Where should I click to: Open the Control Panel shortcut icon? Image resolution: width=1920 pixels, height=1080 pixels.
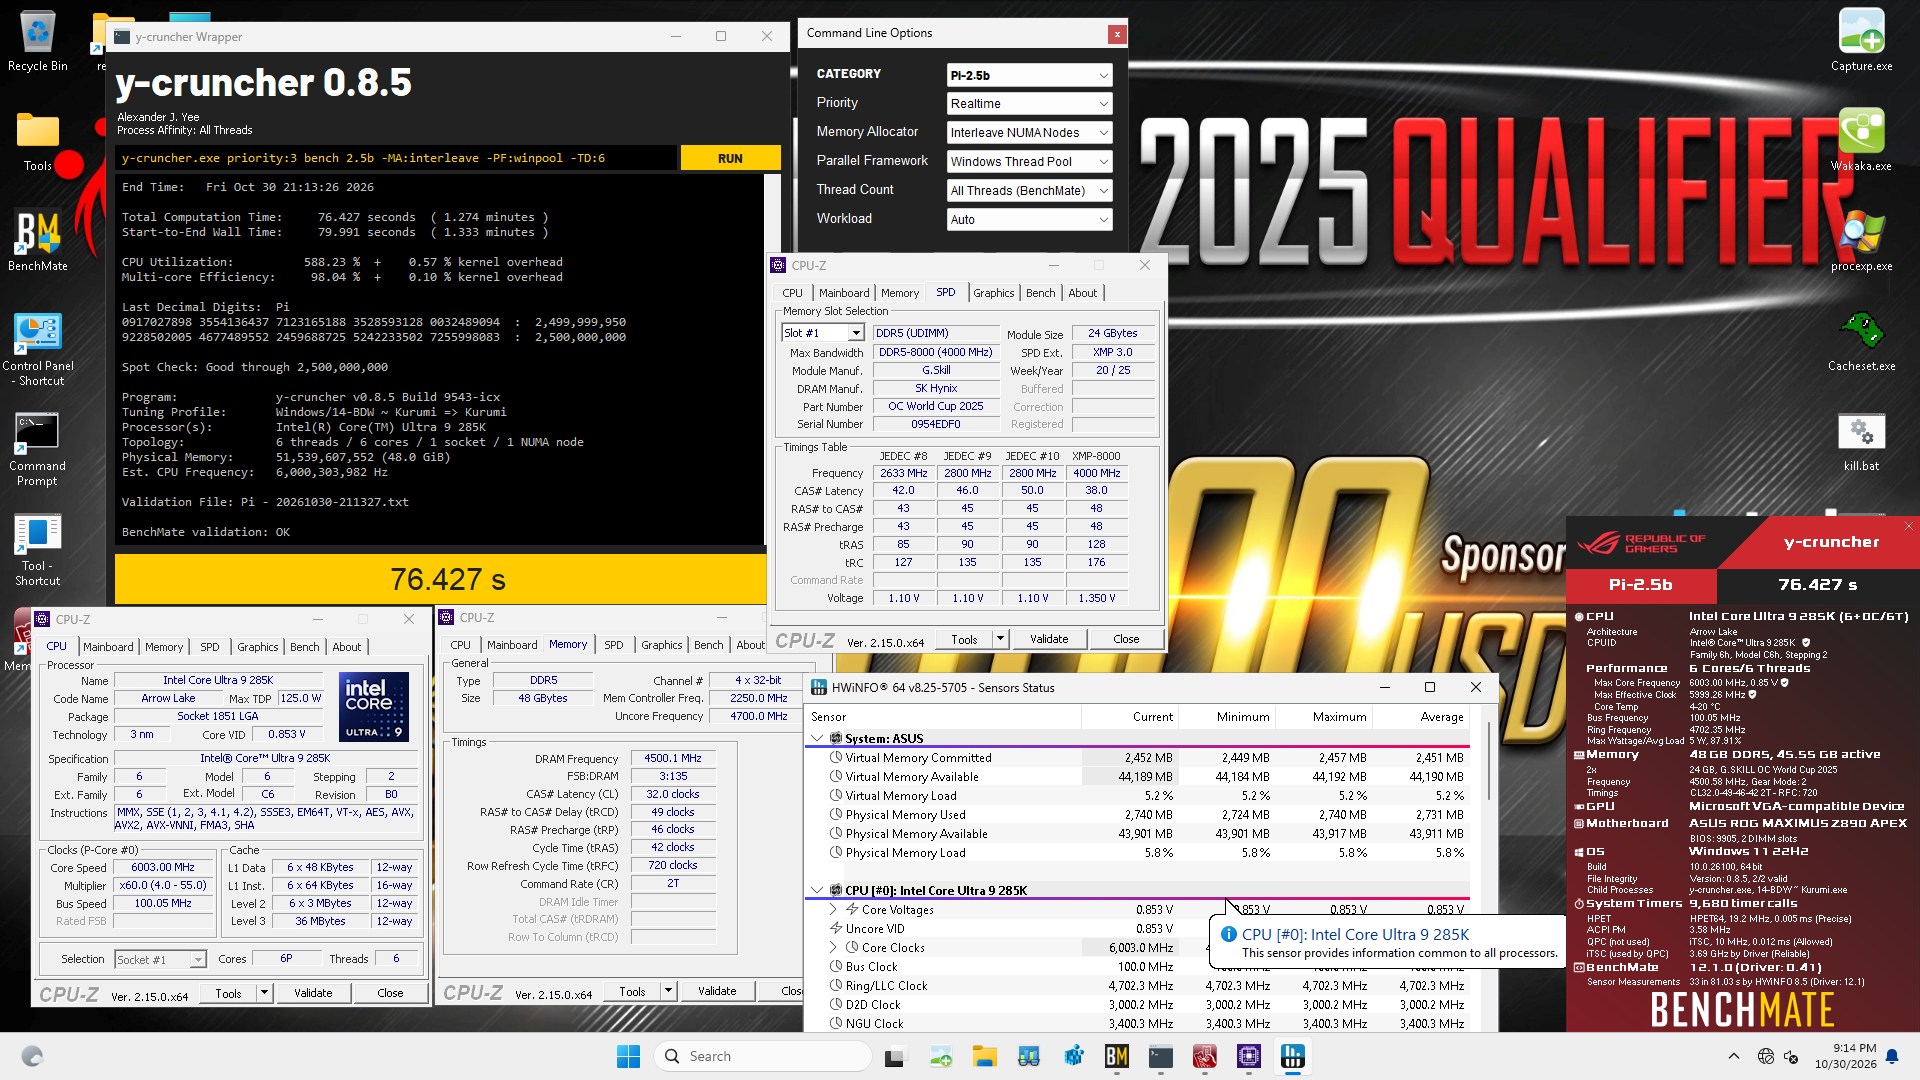[37, 349]
